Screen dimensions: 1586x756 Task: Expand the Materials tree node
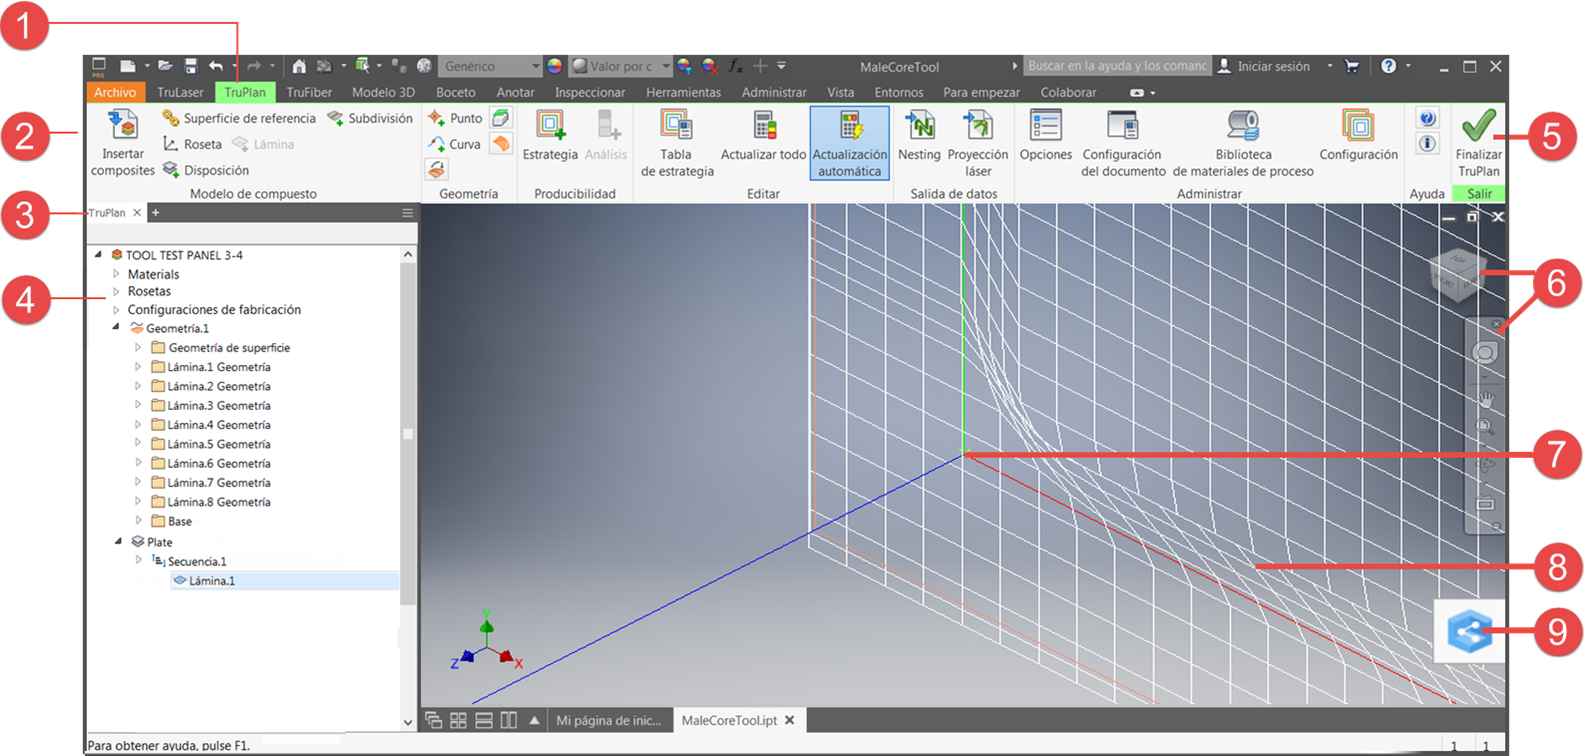(x=116, y=274)
